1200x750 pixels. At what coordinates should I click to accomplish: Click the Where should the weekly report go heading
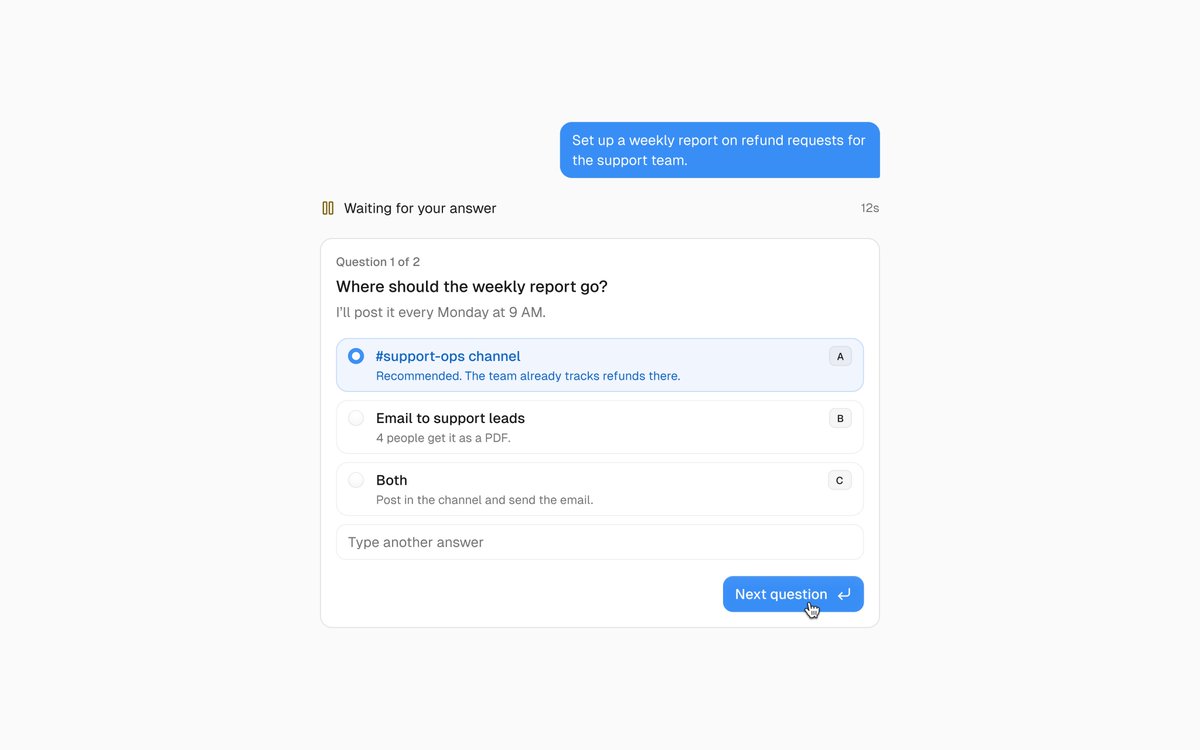[x=472, y=287]
